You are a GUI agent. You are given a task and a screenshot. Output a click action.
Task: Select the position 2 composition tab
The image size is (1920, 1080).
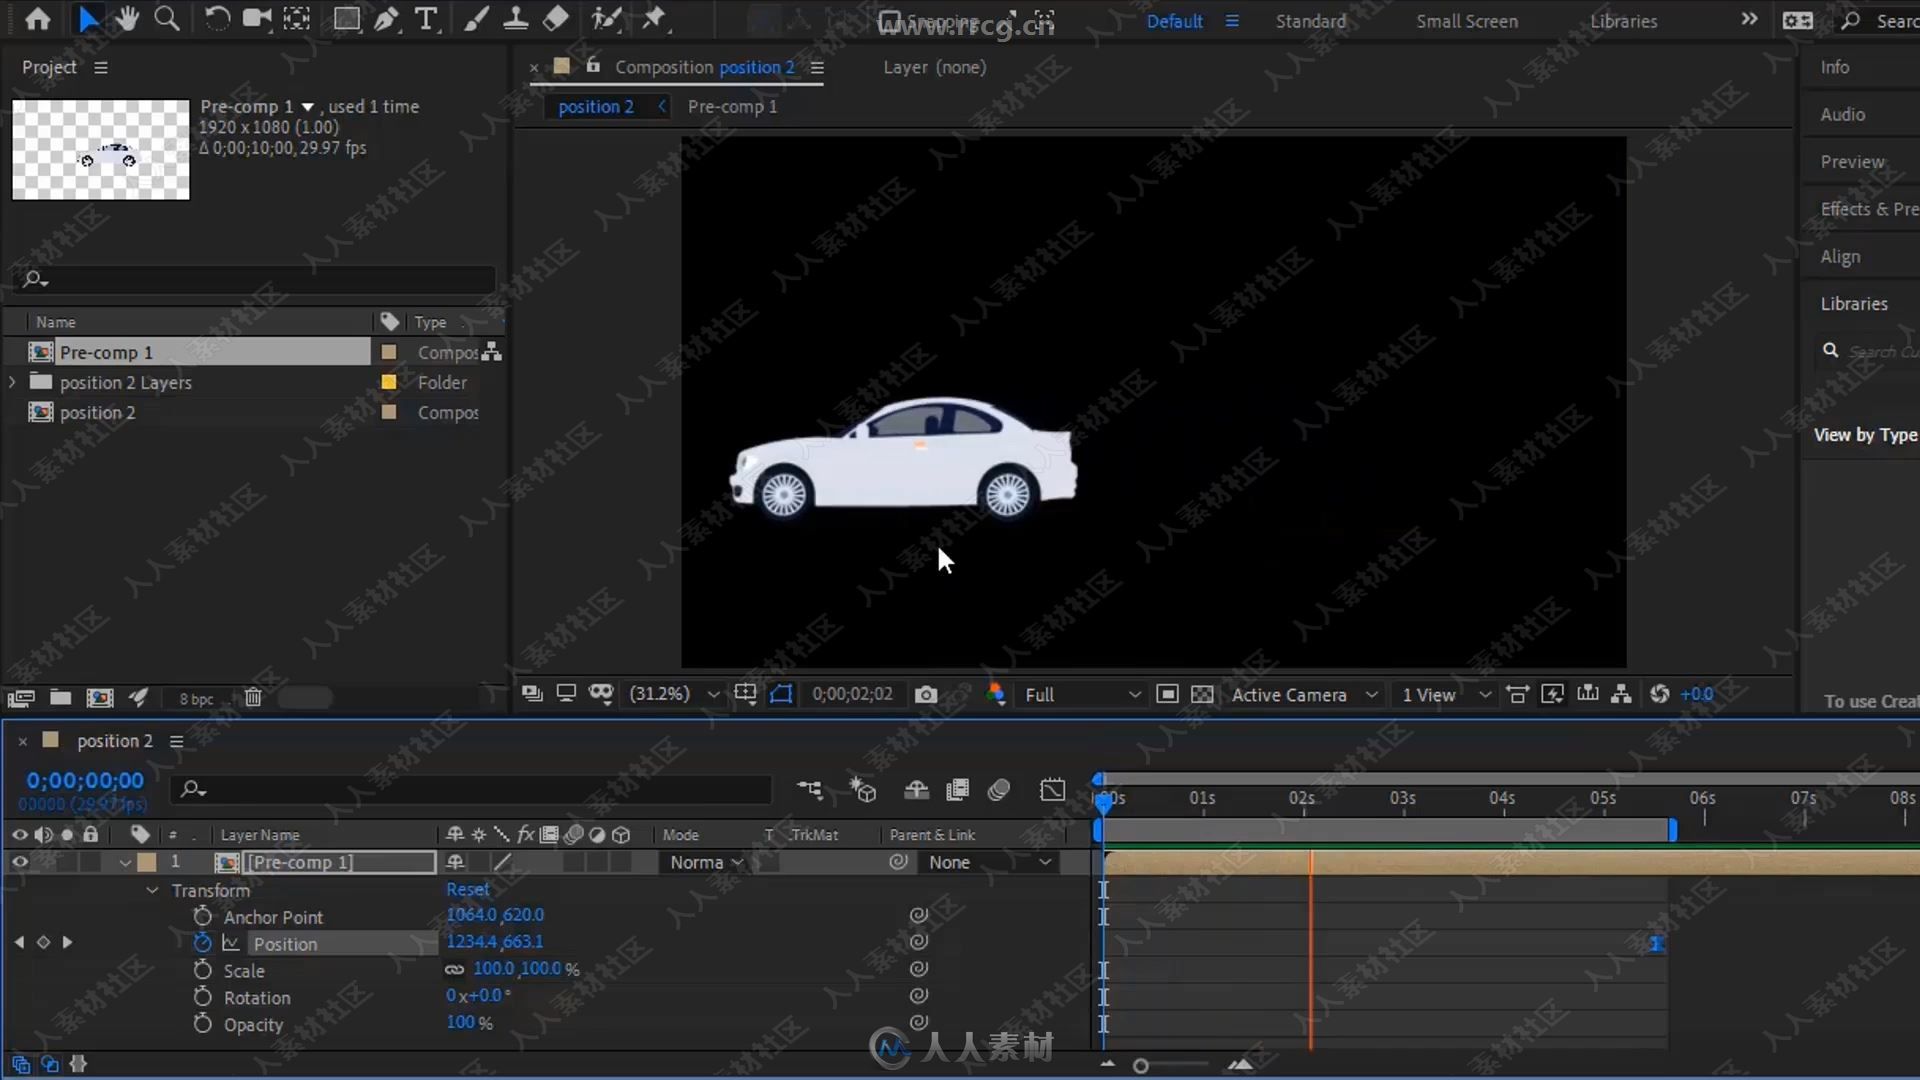click(x=596, y=107)
